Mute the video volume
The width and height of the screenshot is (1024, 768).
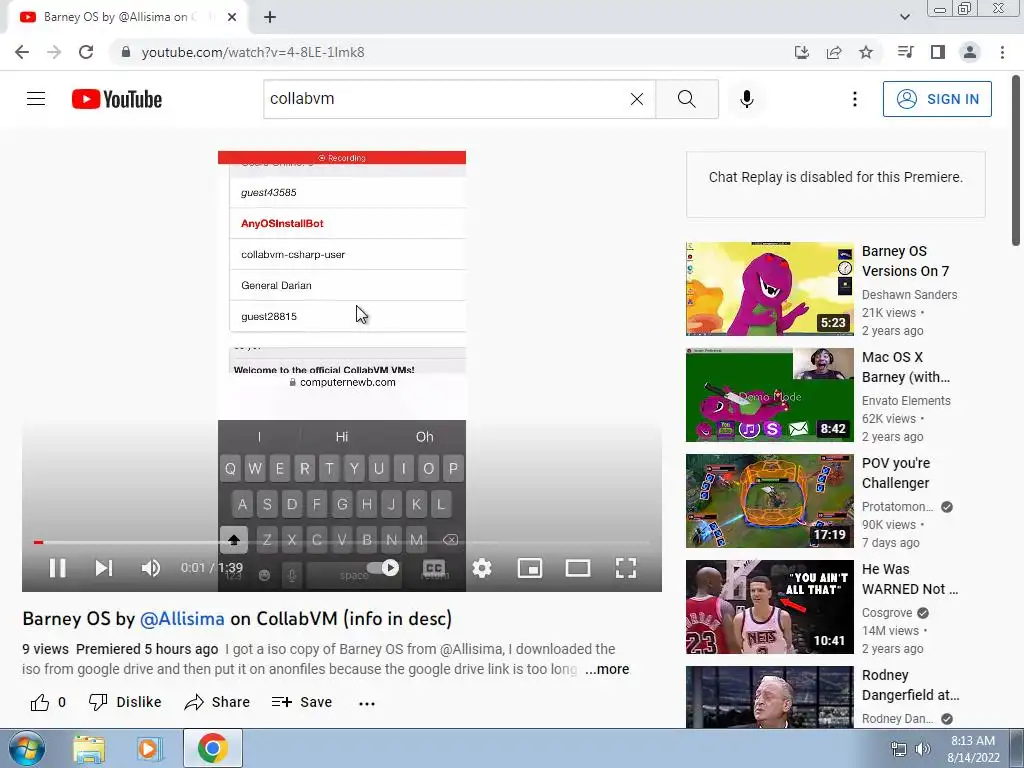click(x=150, y=568)
